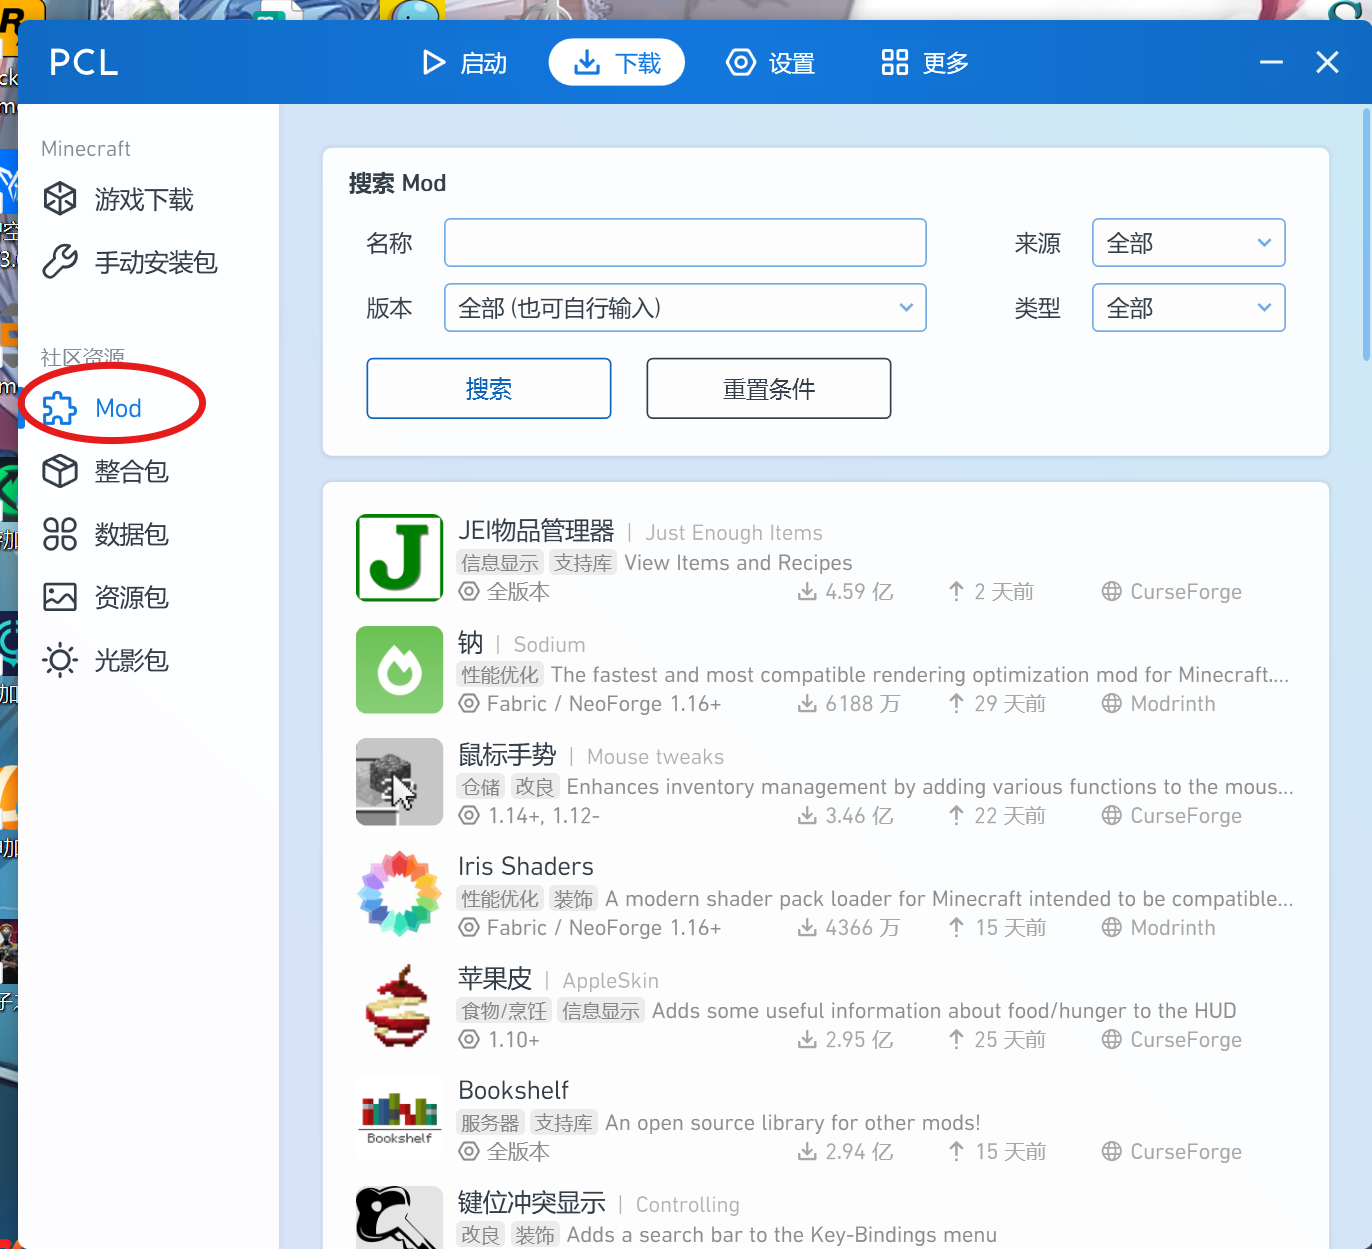This screenshot has width=1372, height=1249.
Task: Click the Mouse tweaks mod icon
Action: pos(399,782)
